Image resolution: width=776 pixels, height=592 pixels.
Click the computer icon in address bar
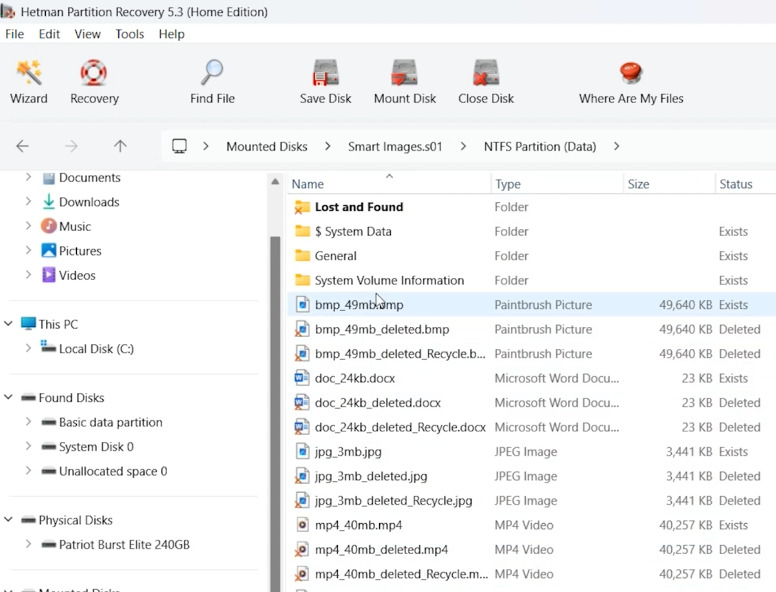point(179,146)
